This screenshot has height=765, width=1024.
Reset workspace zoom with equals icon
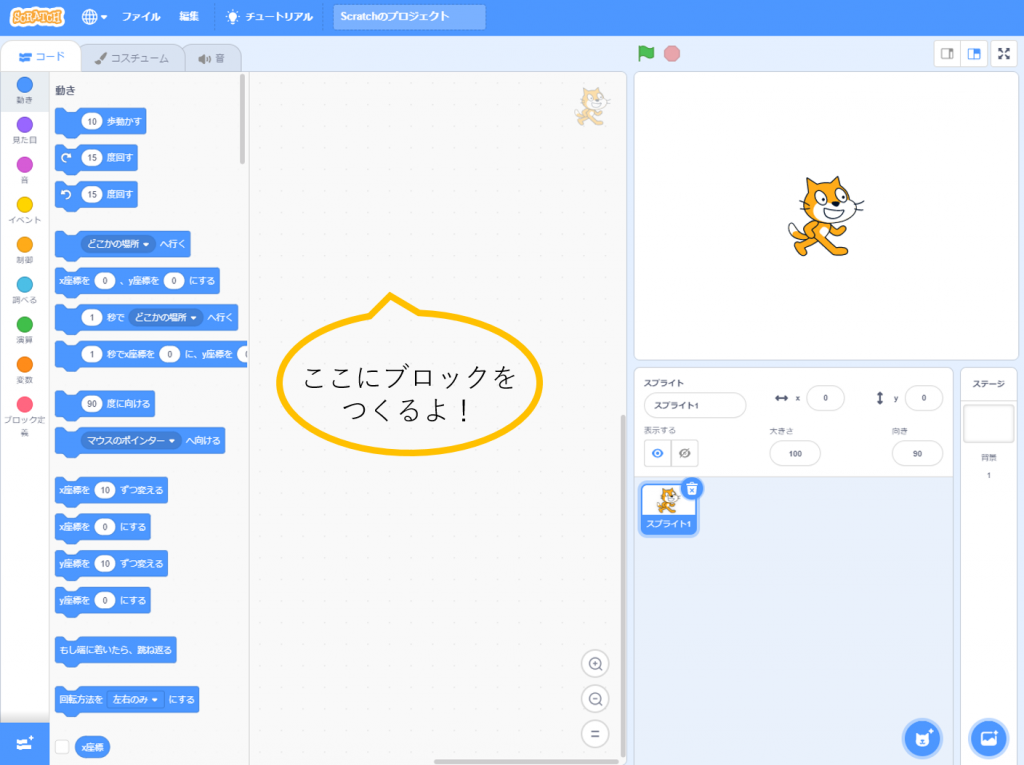[595, 734]
